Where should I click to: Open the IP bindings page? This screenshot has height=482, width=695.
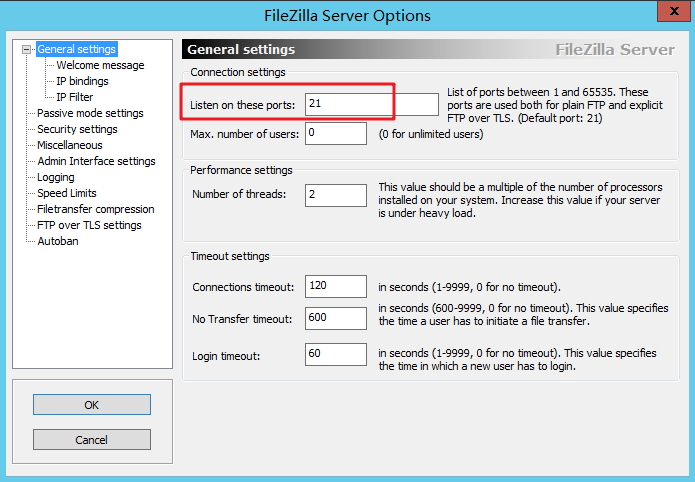coord(82,81)
